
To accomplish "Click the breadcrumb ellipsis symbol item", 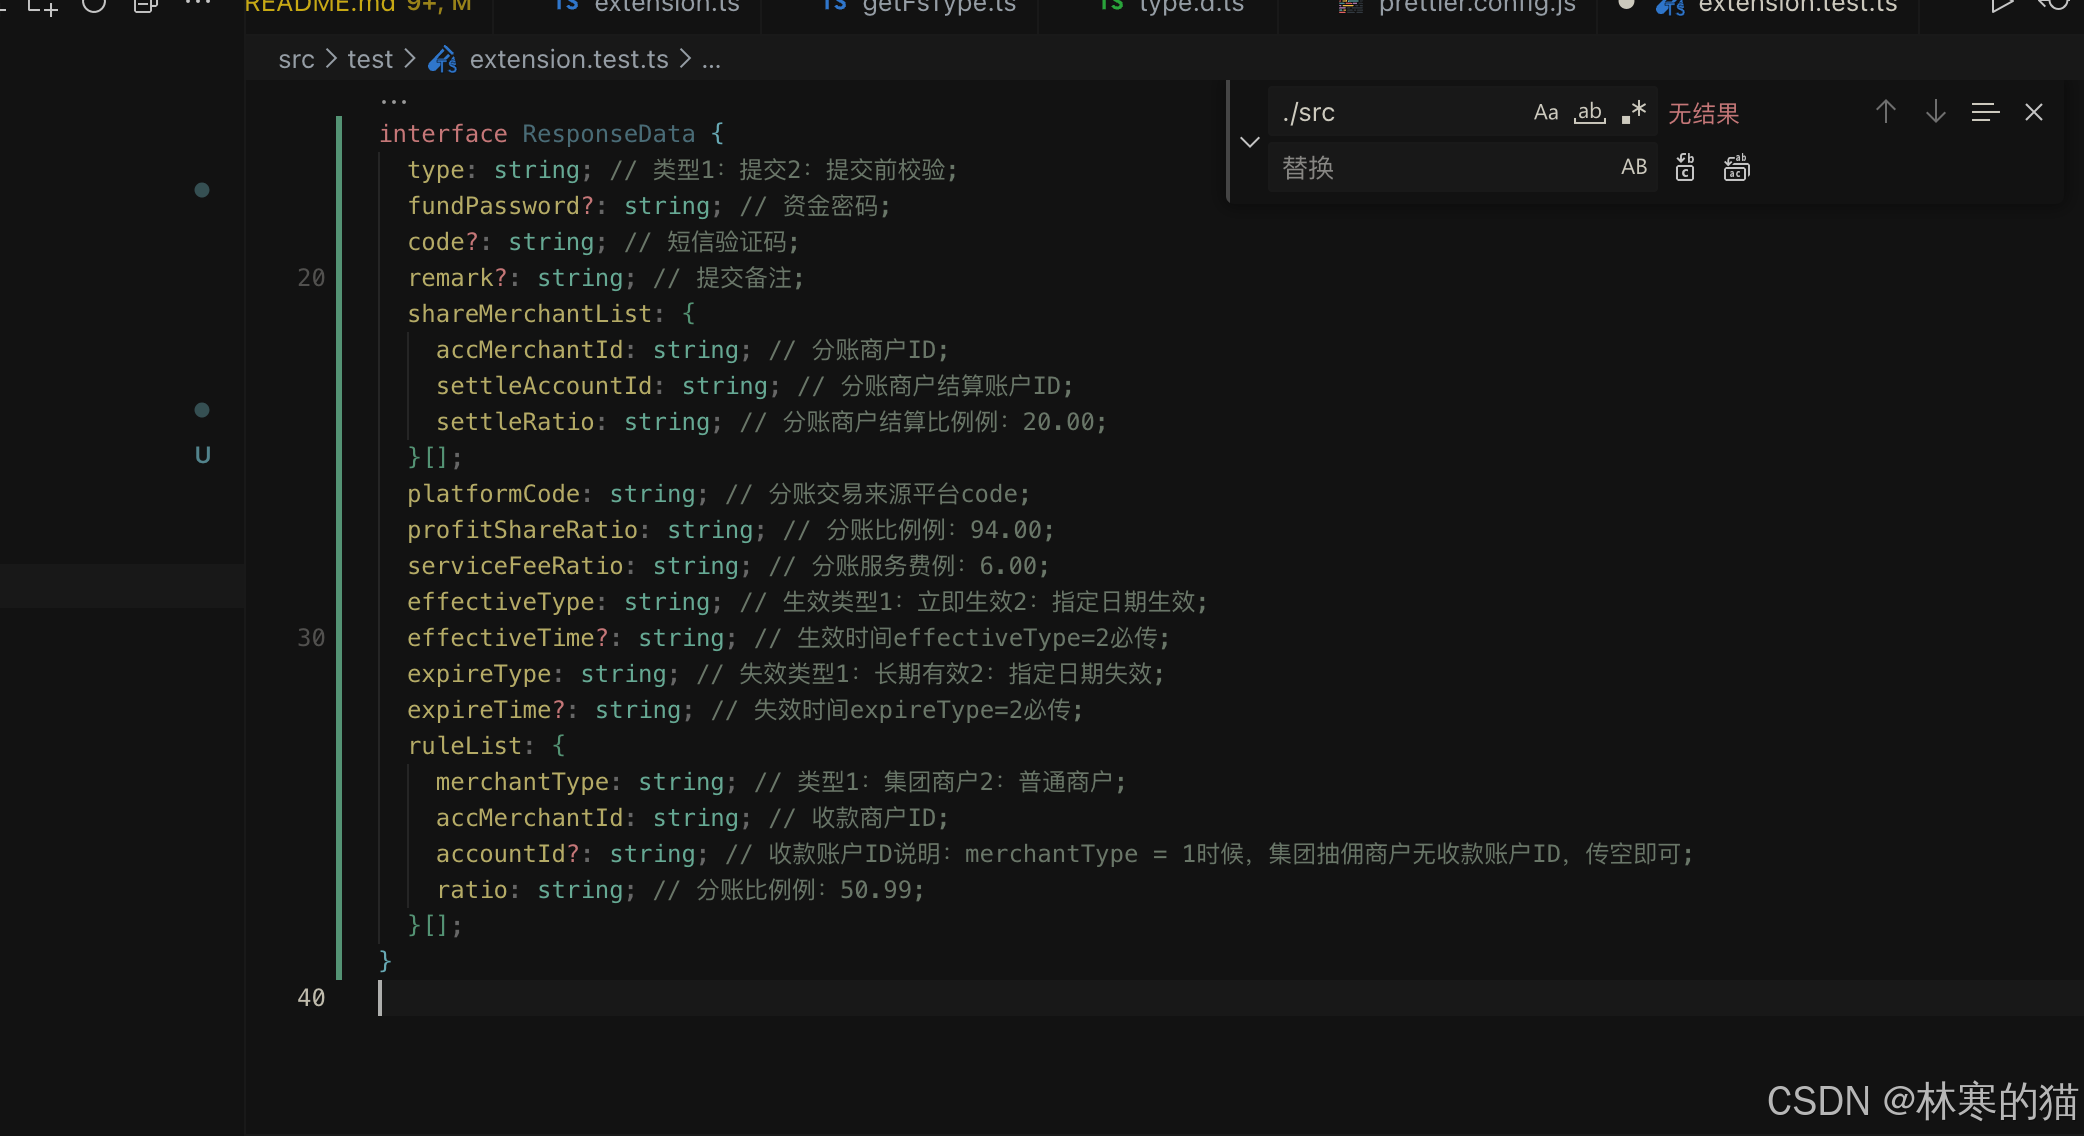I will [x=711, y=60].
